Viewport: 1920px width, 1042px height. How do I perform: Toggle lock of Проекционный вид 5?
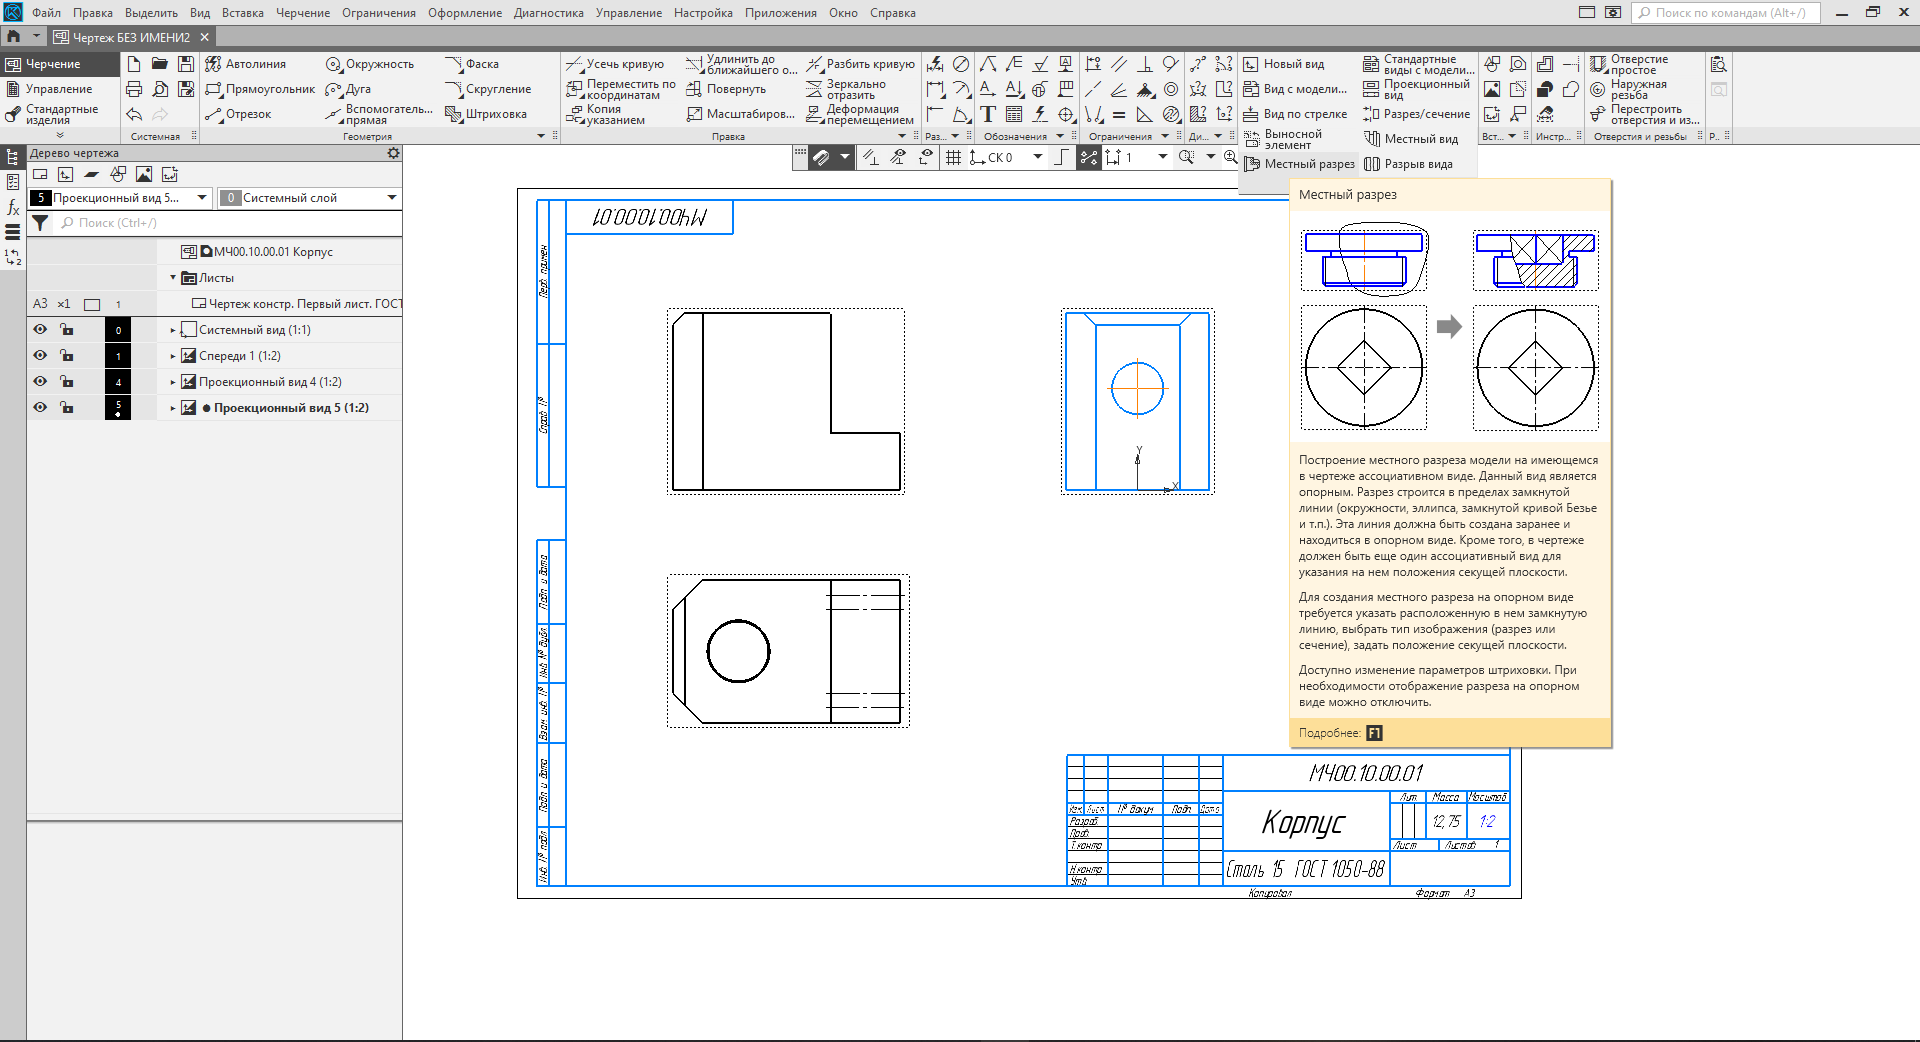[x=66, y=407]
